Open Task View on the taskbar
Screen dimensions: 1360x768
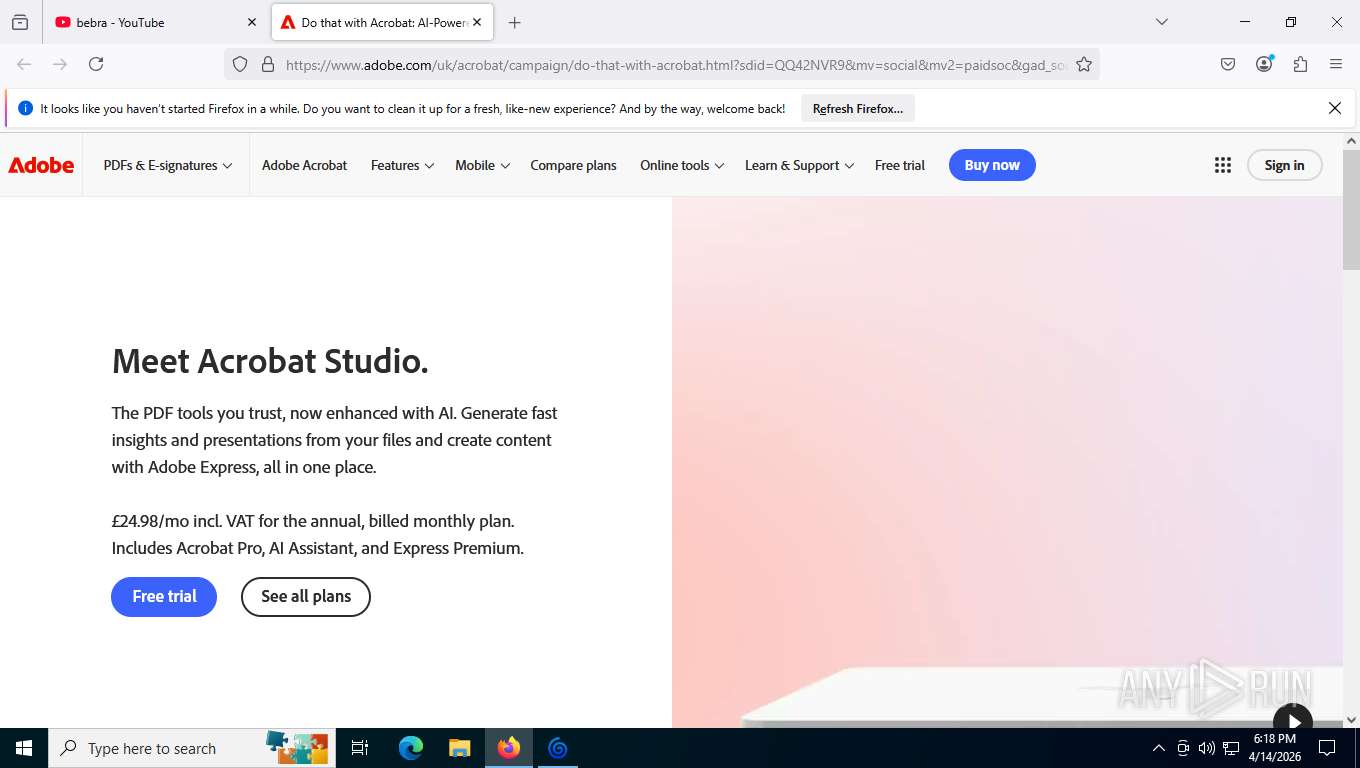(x=360, y=748)
